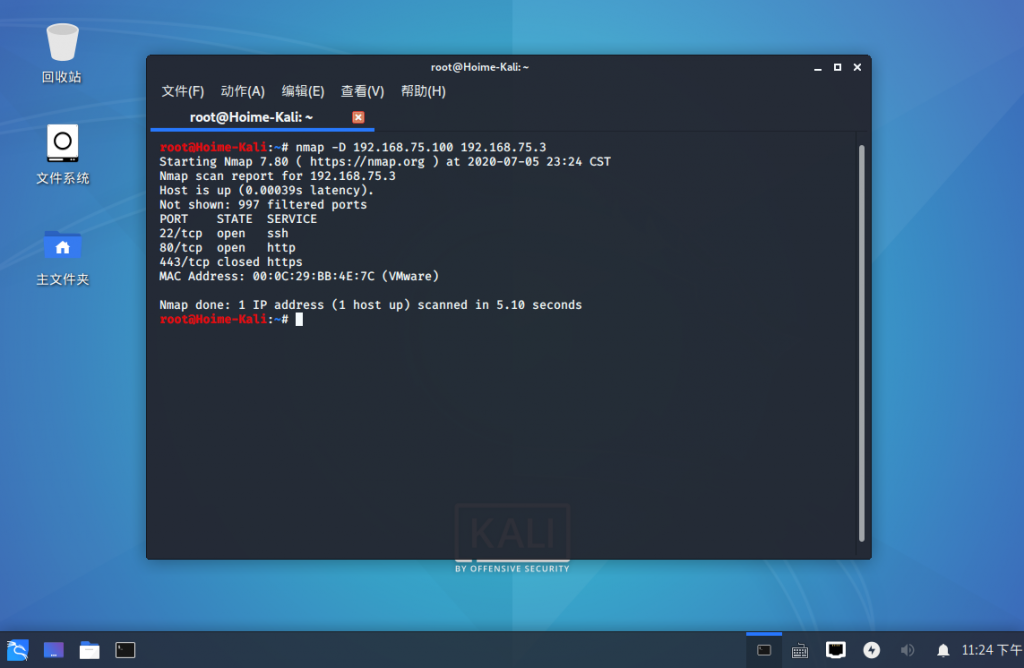
Task: Click the 22/tcp open ssh line
Action: pyautogui.click(x=224, y=233)
